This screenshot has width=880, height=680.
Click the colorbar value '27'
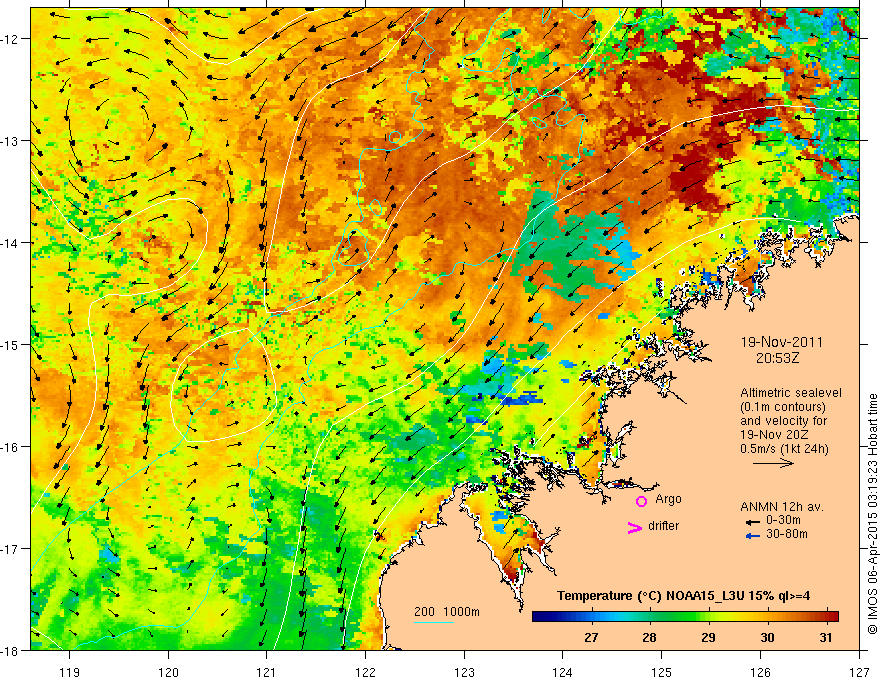pos(591,637)
